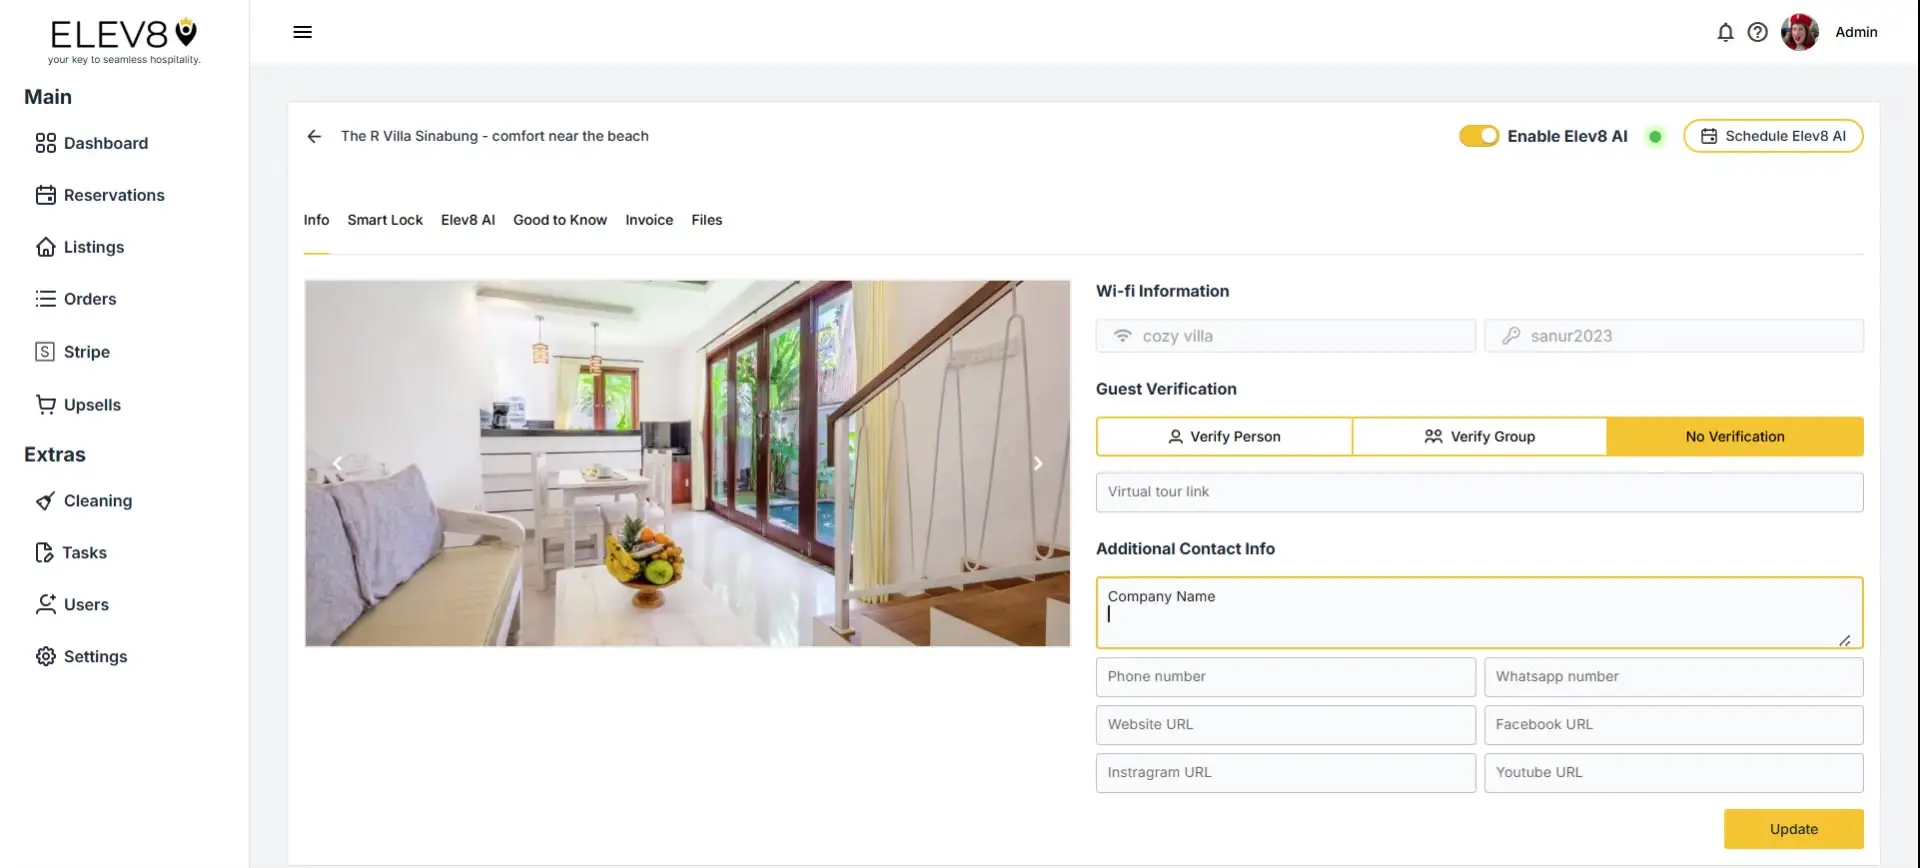The height and width of the screenshot is (868, 1920).
Task: Select Verify Group verification option
Action: (1479, 436)
